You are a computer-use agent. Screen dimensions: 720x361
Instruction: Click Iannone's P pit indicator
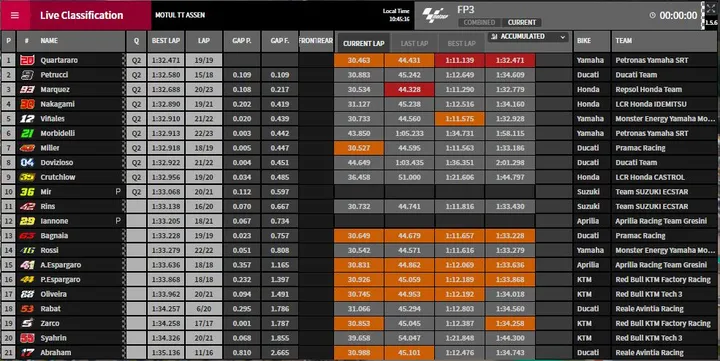[118, 221]
